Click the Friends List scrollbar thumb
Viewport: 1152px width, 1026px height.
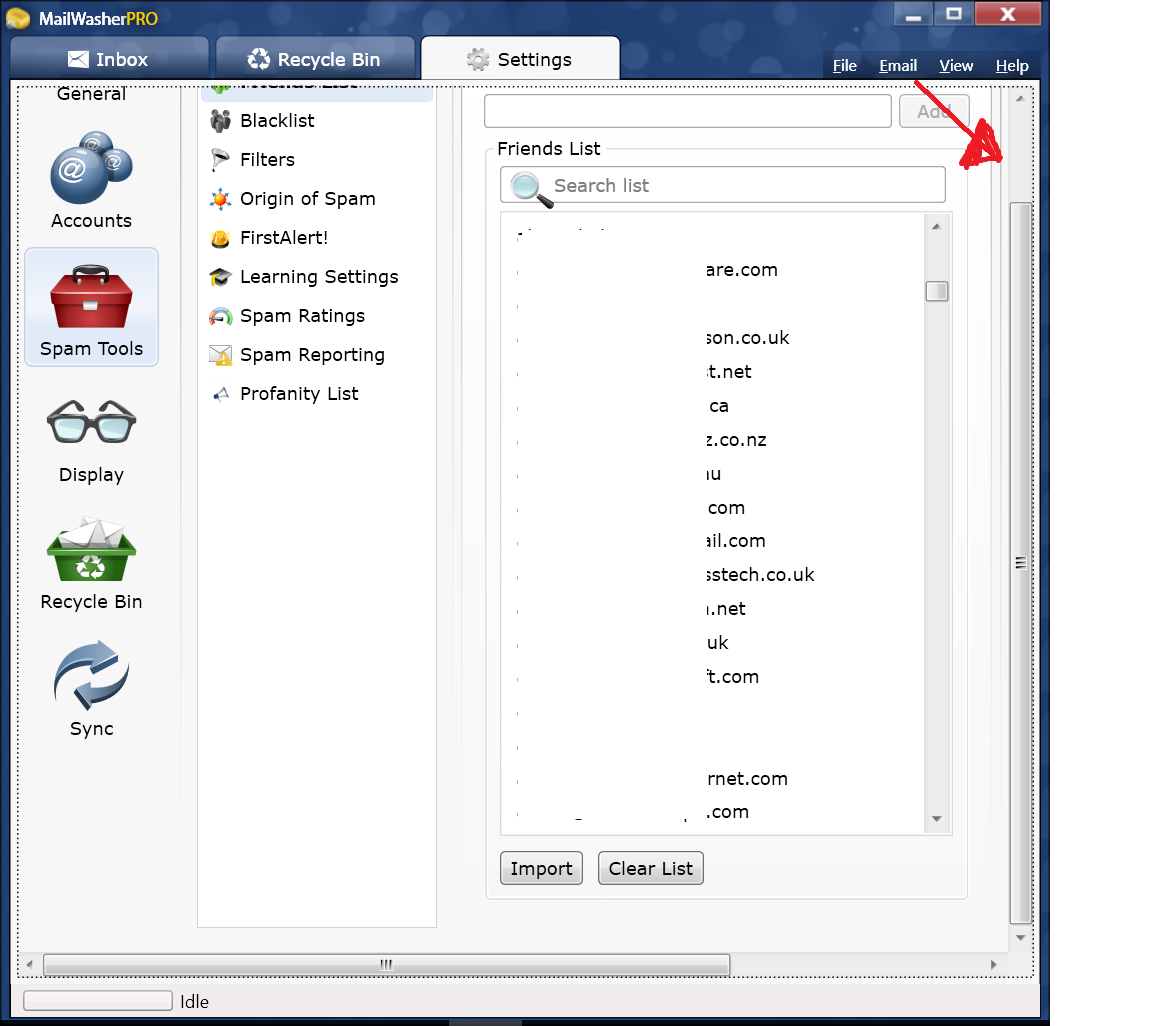tap(937, 292)
